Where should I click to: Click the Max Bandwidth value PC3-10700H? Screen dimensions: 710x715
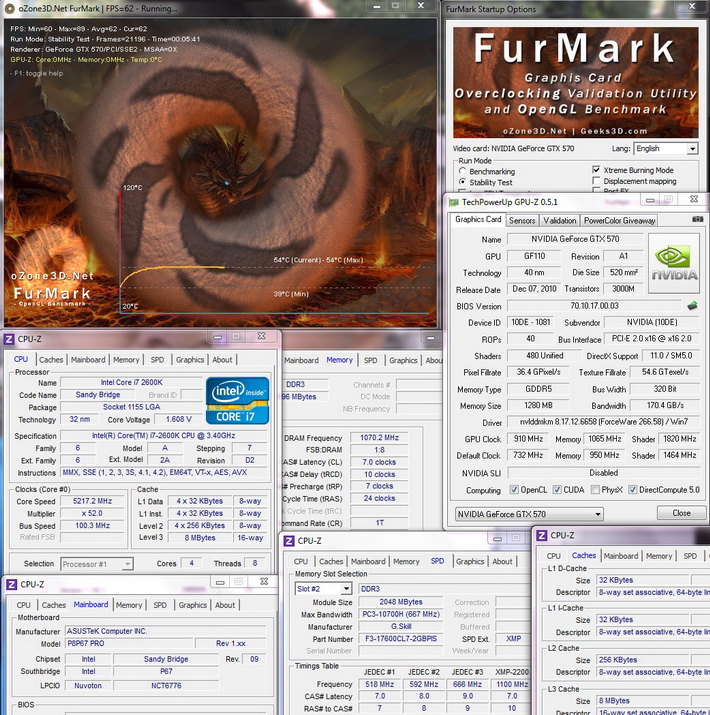pyautogui.click(x=401, y=614)
